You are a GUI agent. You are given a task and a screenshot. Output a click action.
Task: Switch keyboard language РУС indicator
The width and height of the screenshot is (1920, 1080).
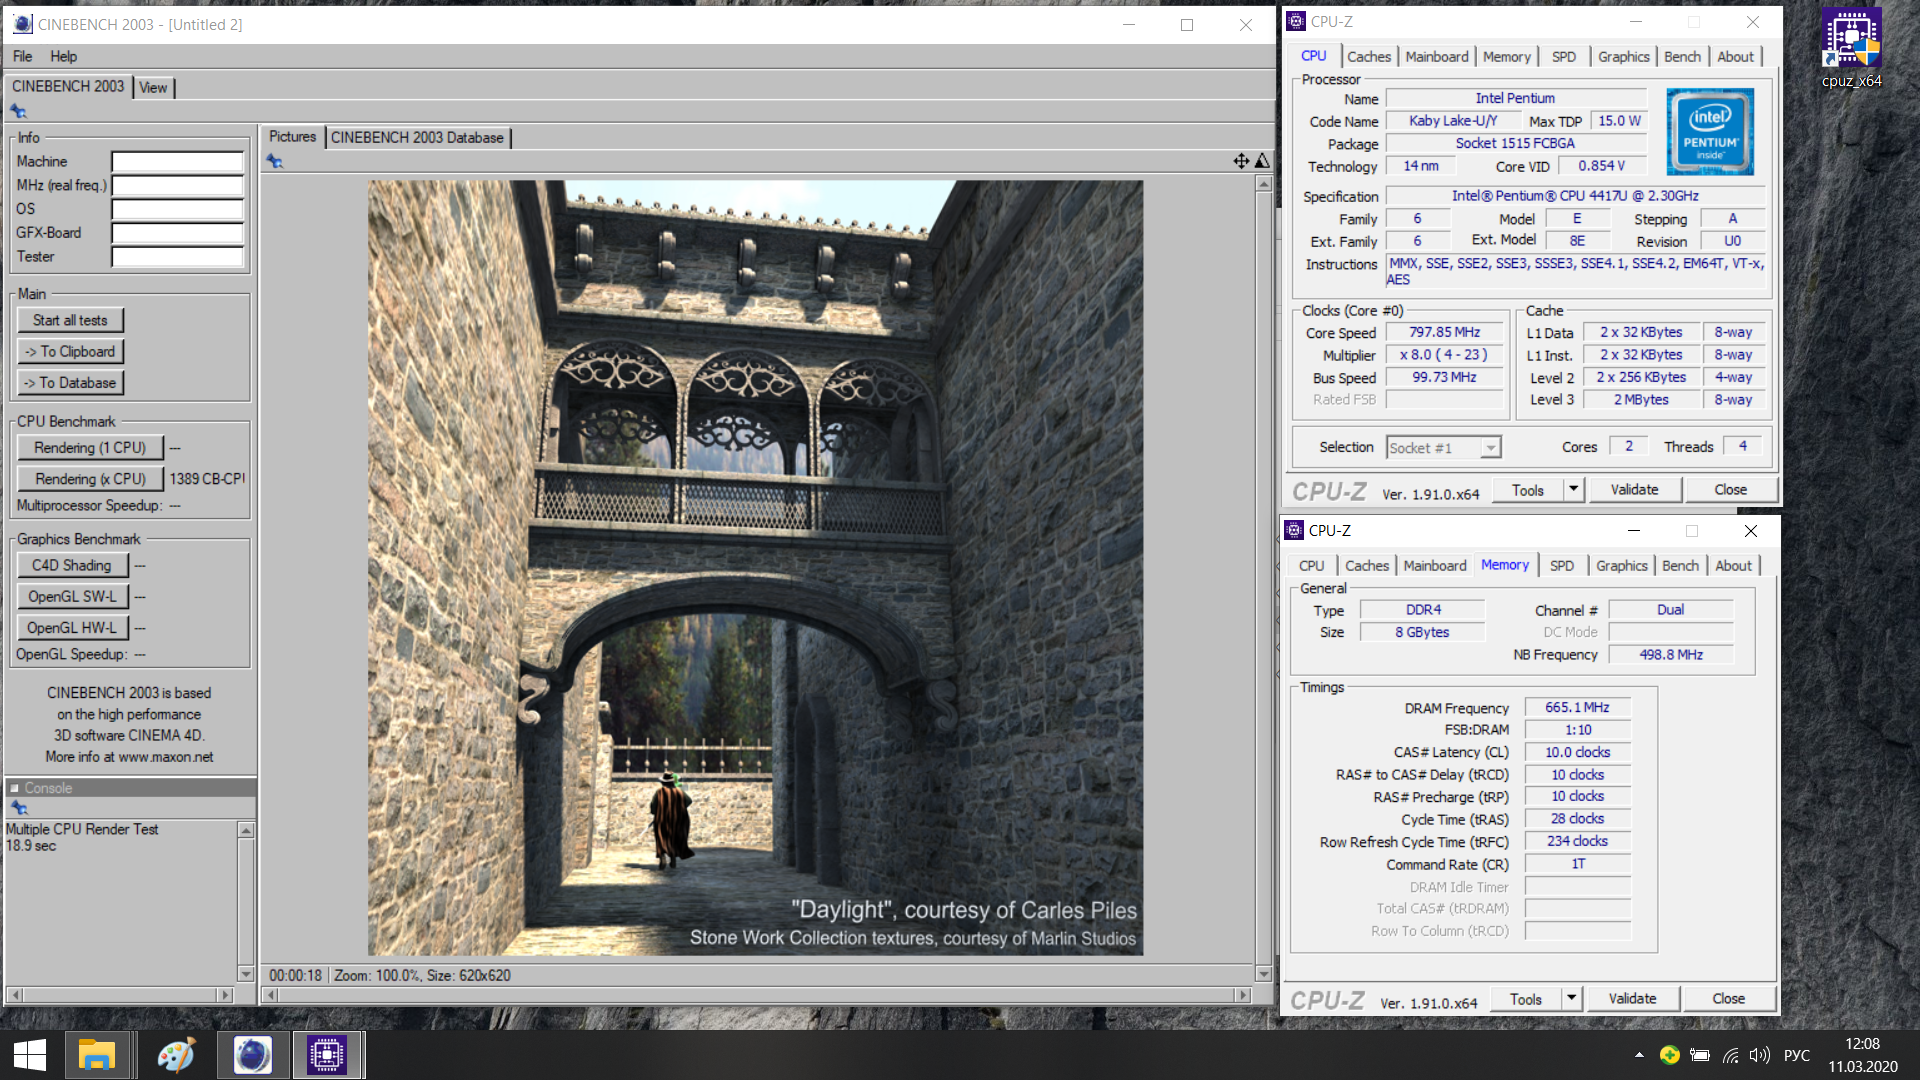tap(1796, 1055)
